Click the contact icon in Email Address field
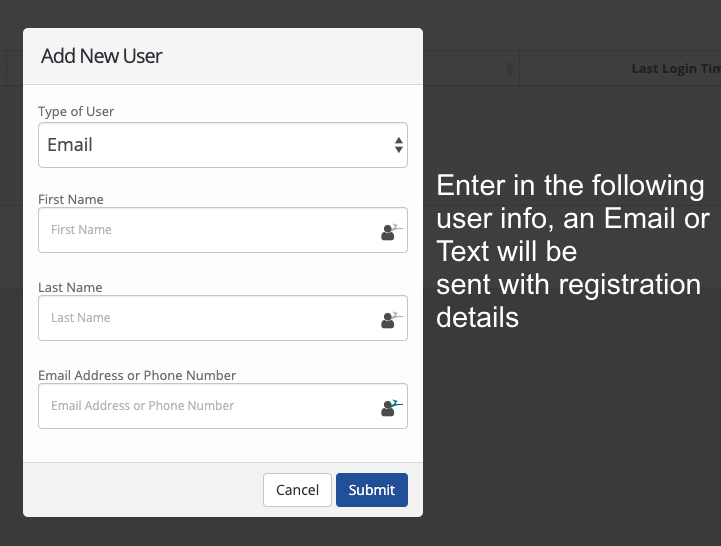The height and width of the screenshot is (546, 721). pos(389,407)
